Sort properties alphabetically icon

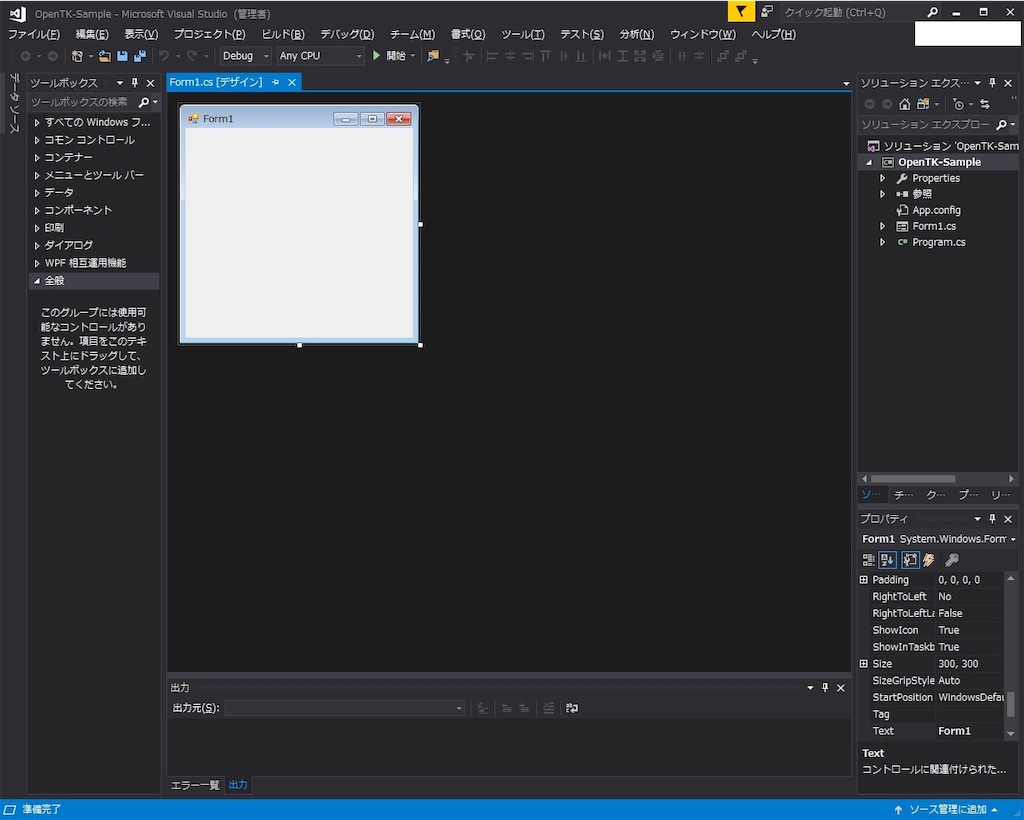click(887, 560)
